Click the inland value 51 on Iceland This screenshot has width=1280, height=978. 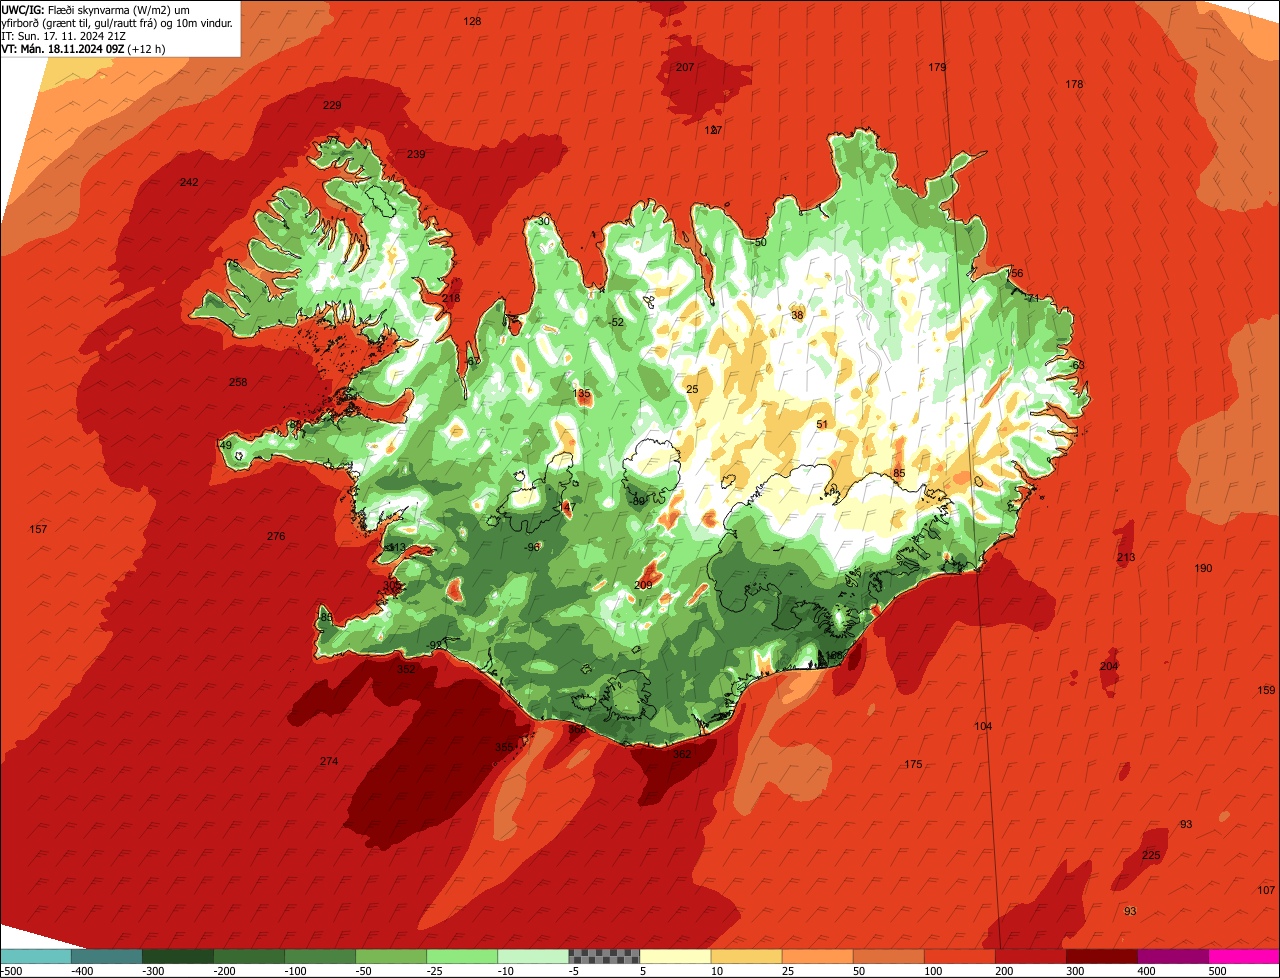point(822,424)
